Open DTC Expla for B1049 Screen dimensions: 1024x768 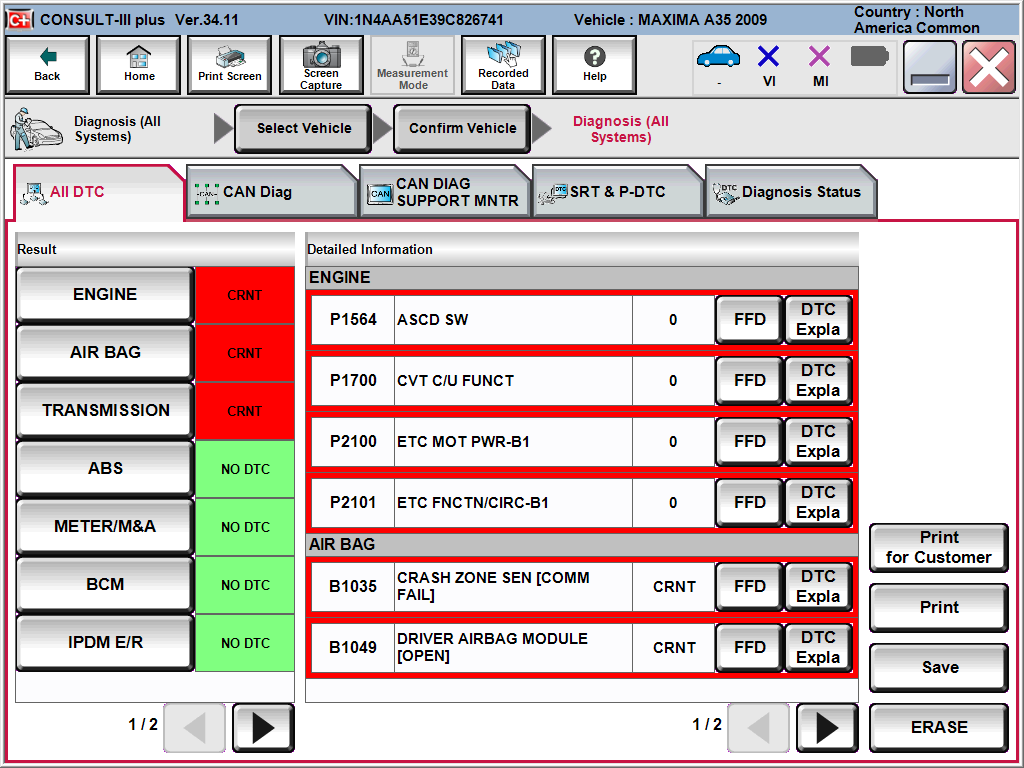[818, 648]
